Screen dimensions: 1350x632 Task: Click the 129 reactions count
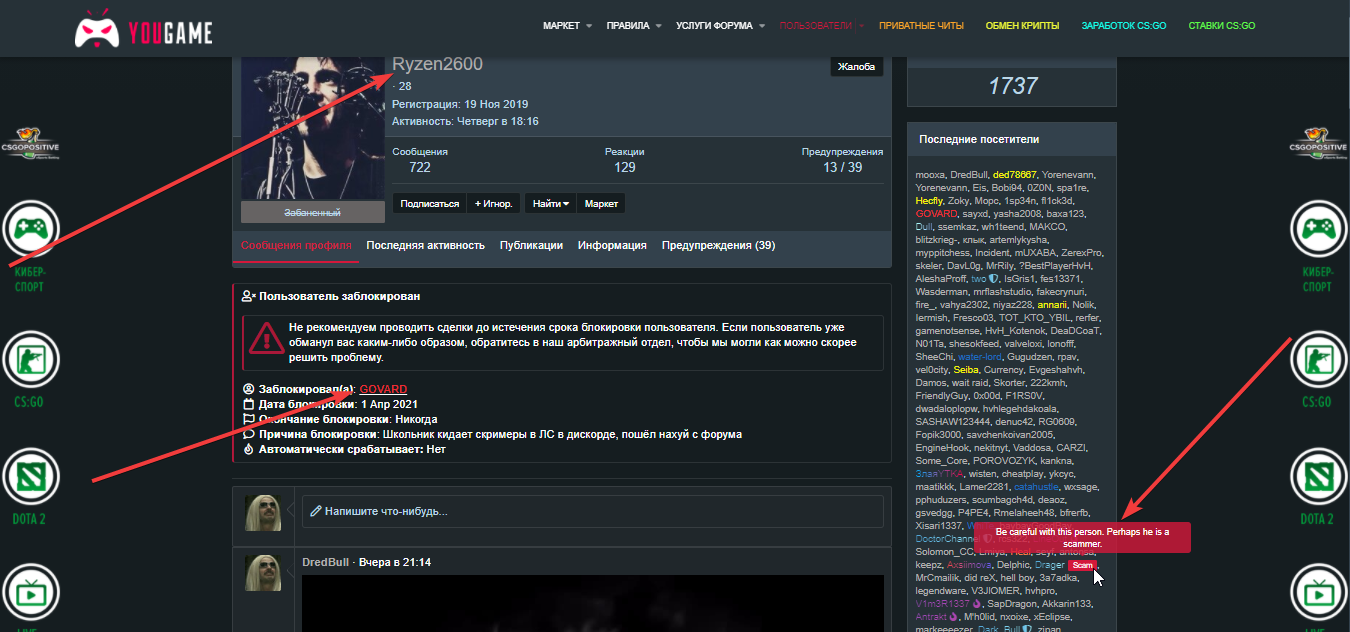(625, 167)
